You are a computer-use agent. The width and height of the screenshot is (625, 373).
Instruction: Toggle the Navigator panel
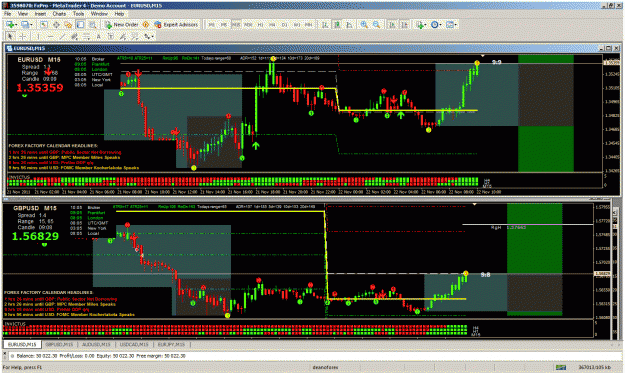tap(68, 24)
